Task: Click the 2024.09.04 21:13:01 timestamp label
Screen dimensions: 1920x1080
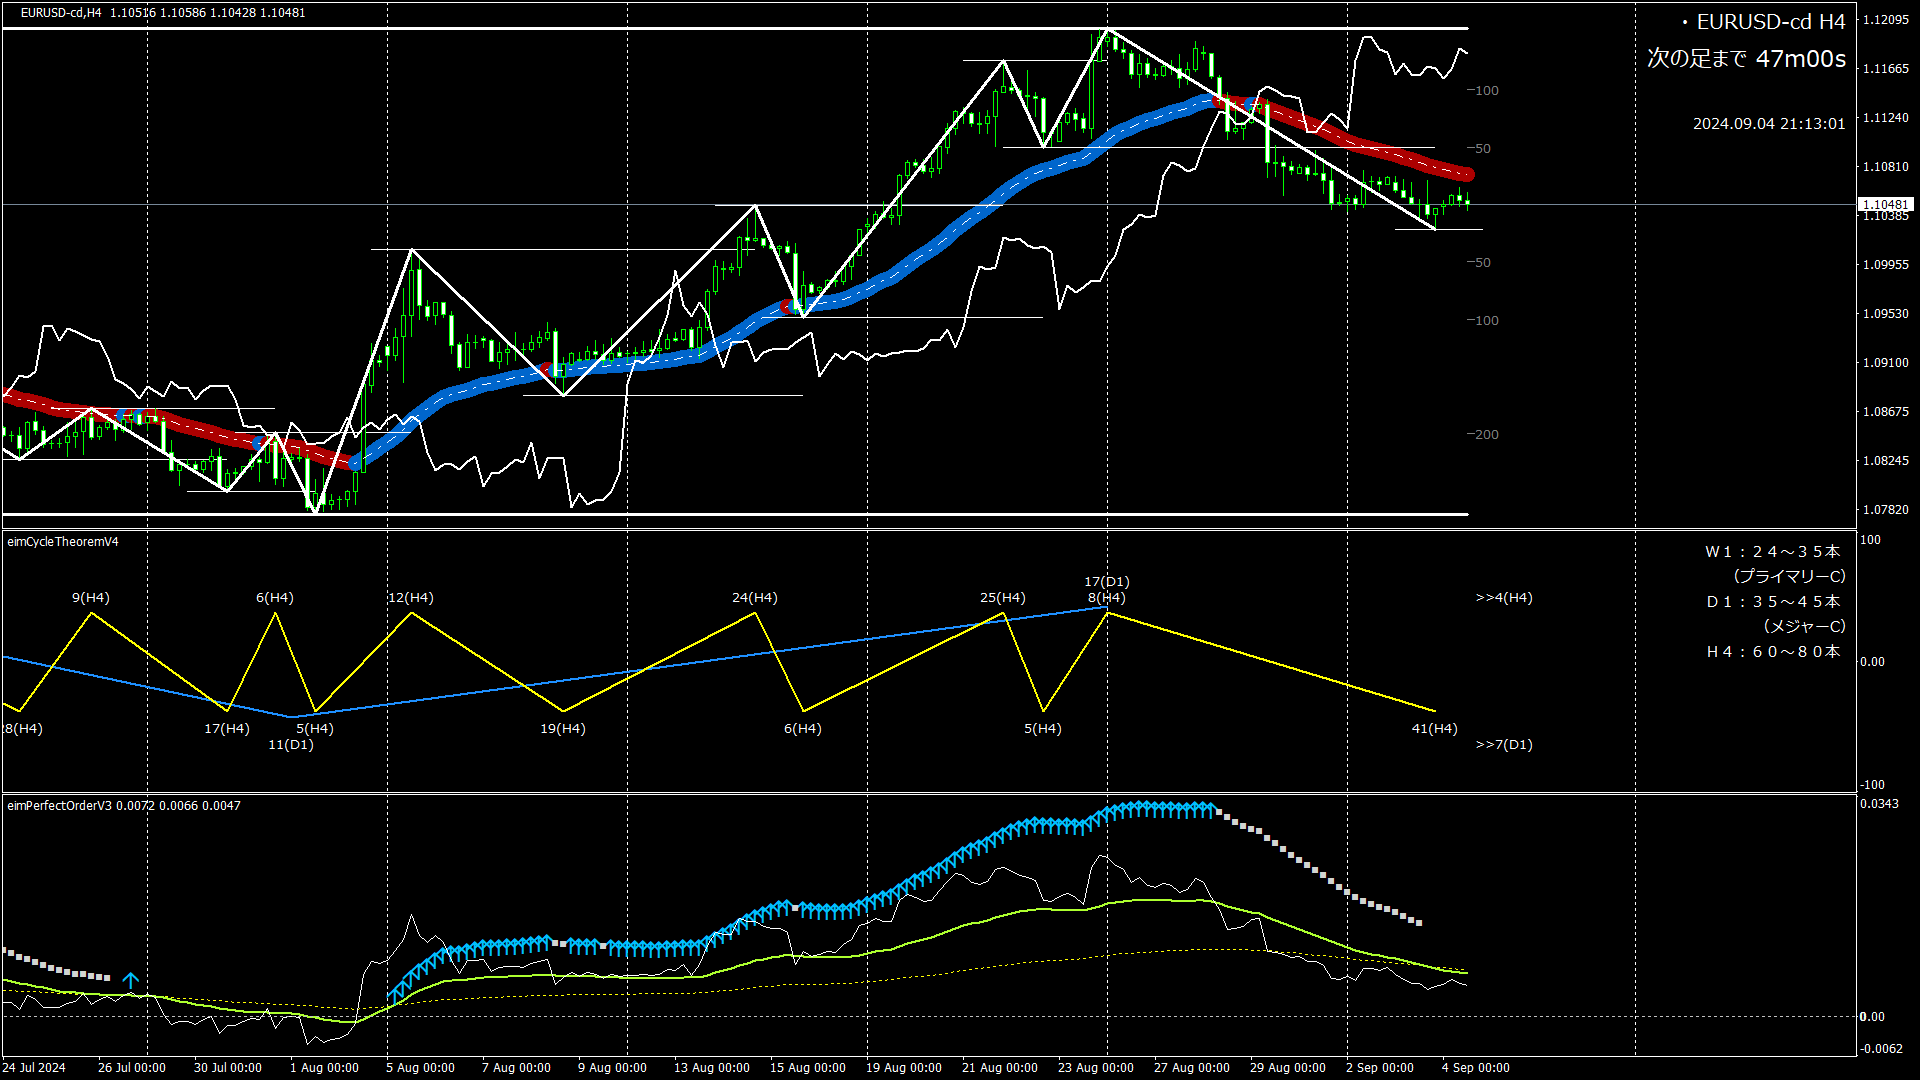Action: (1768, 124)
